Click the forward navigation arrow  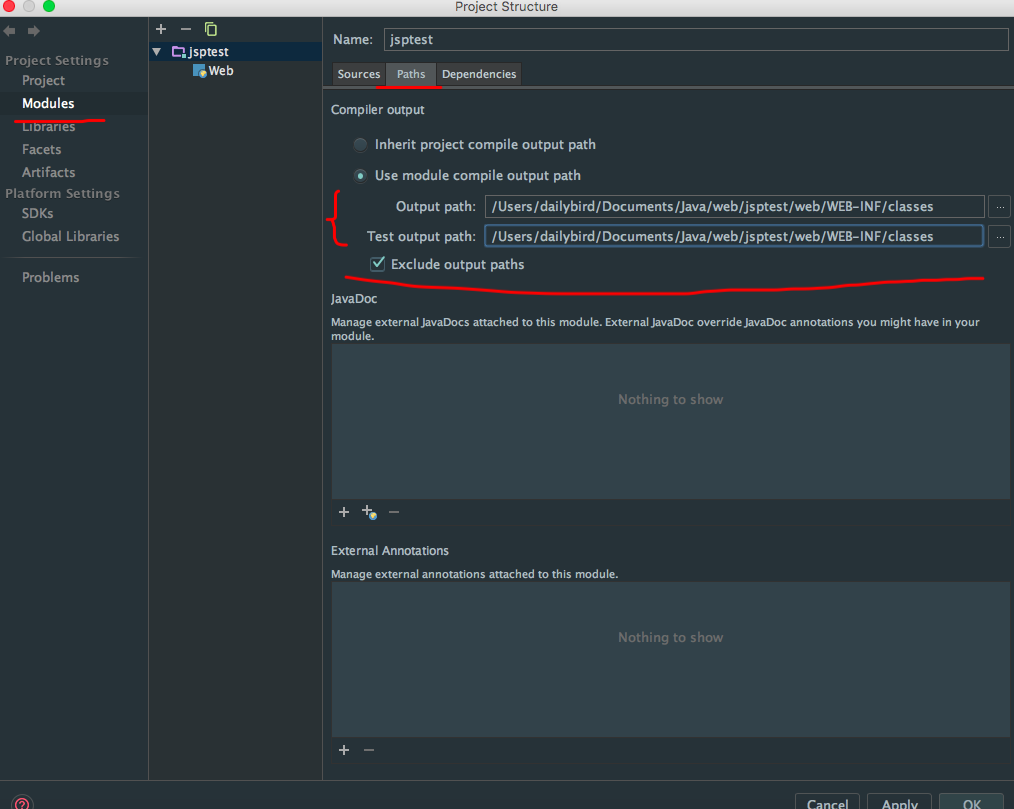point(34,31)
